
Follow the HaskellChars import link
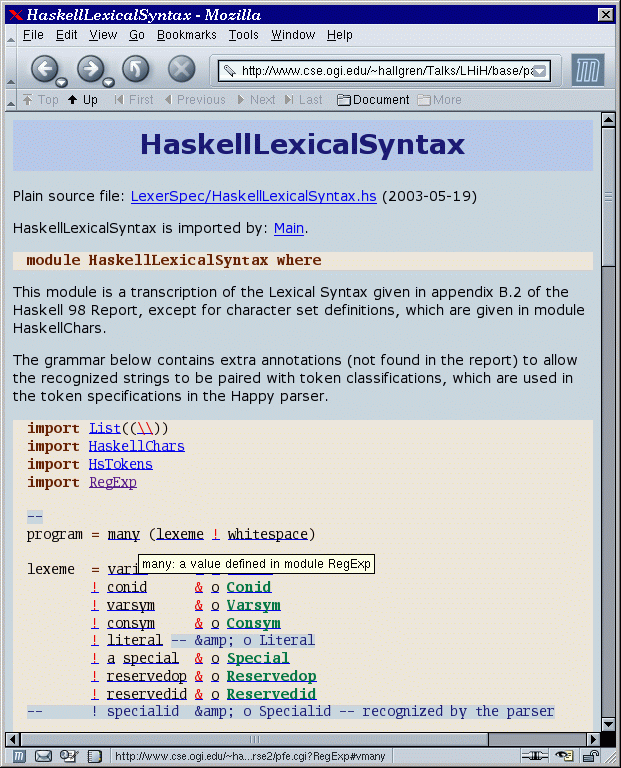pyautogui.click(x=136, y=446)
